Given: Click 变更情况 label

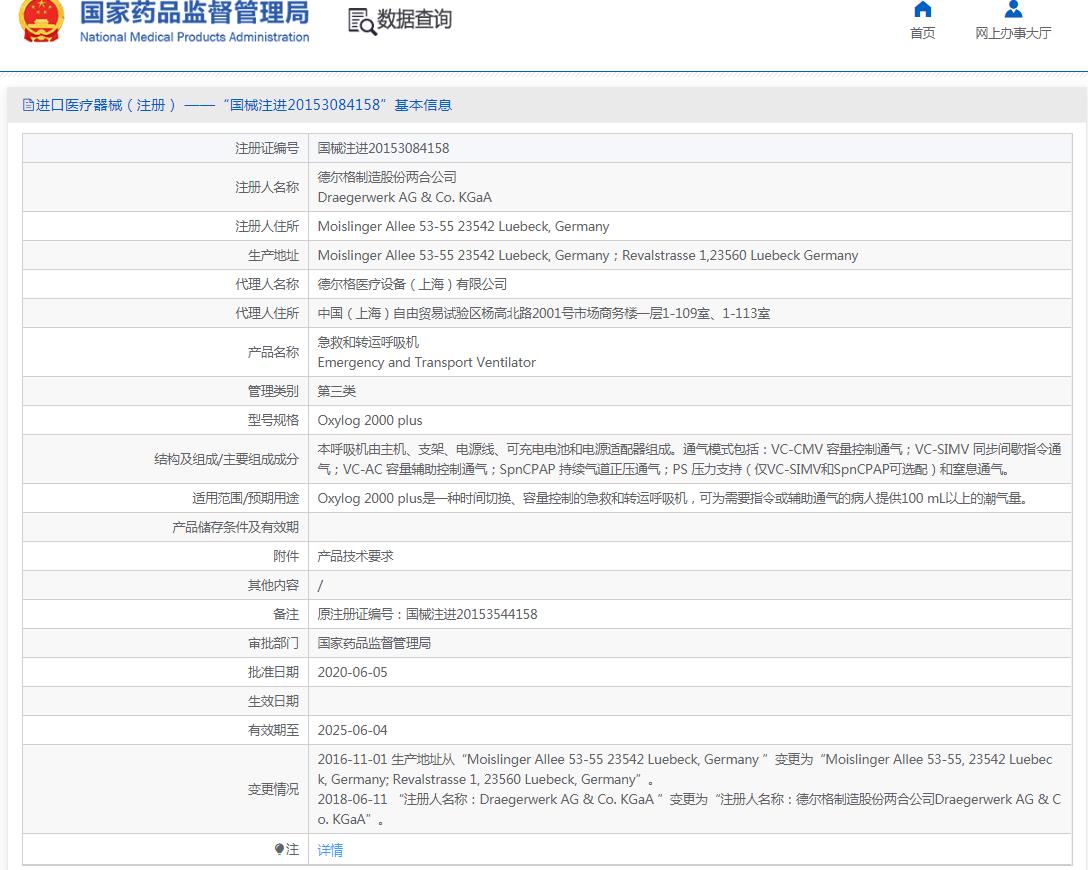Looking at the screenshot, I should (273, 790).
